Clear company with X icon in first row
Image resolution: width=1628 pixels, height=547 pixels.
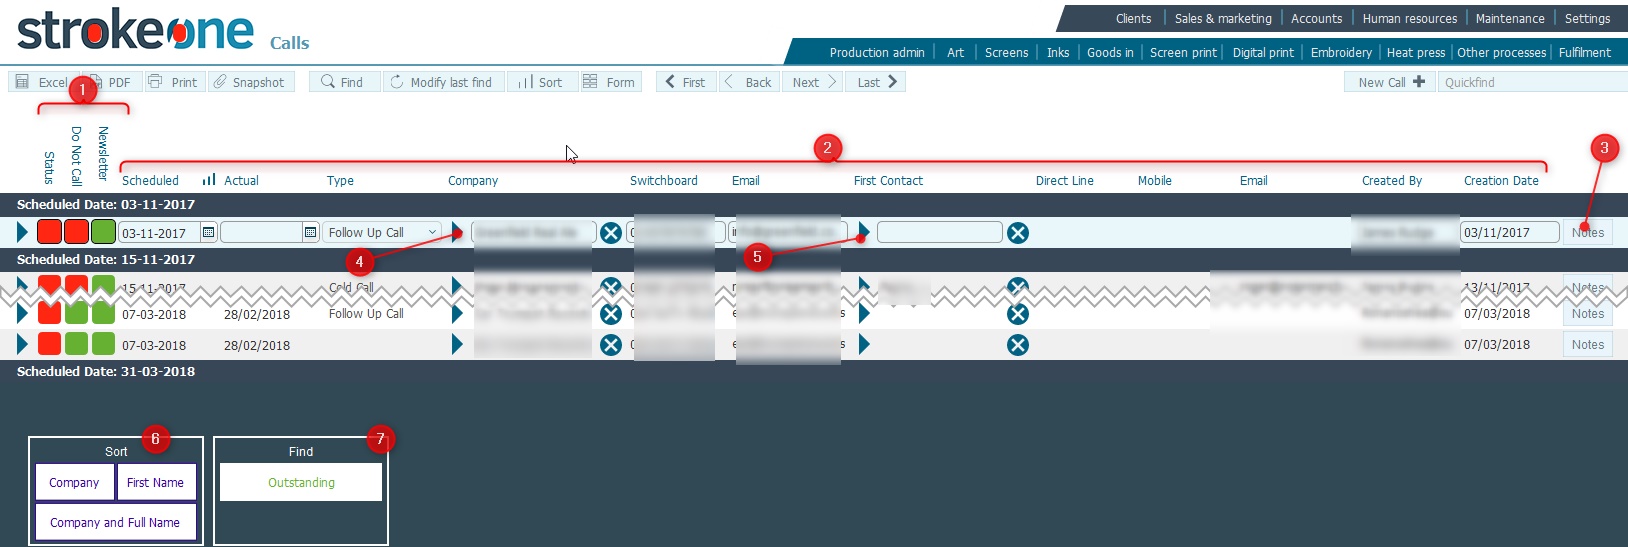[x=611, y=233]
